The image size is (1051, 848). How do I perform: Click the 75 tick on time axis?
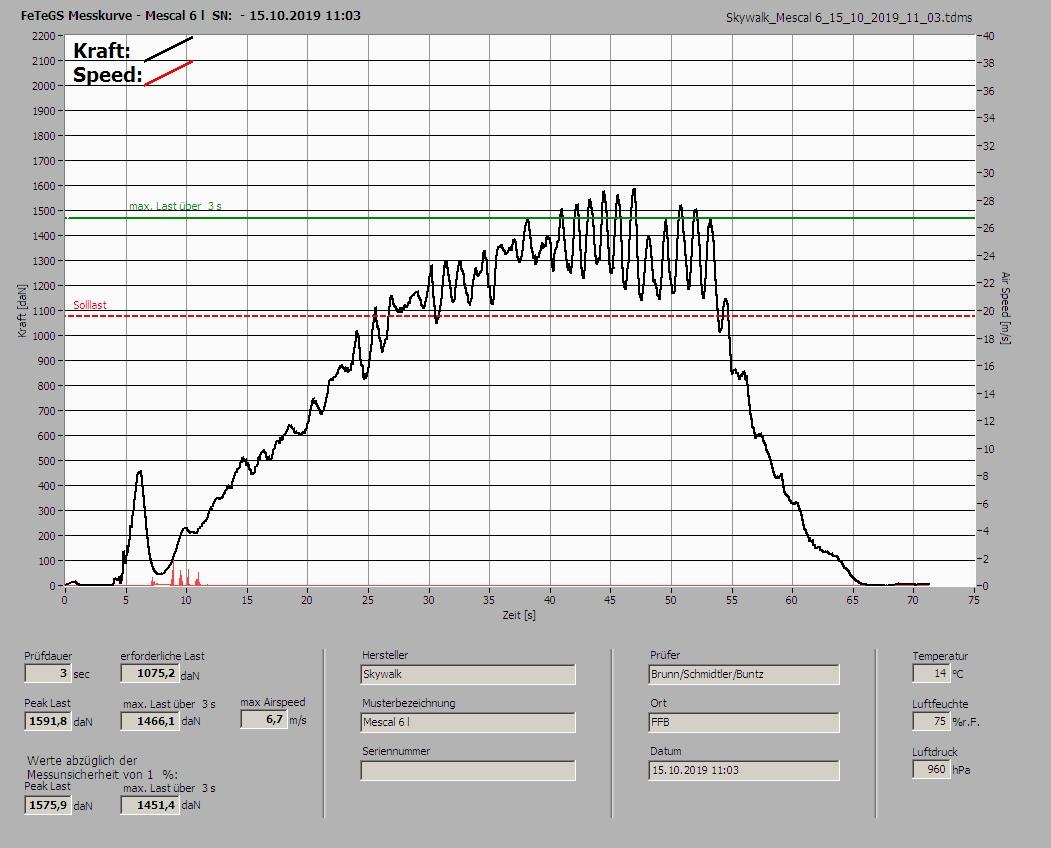[974, 600]
